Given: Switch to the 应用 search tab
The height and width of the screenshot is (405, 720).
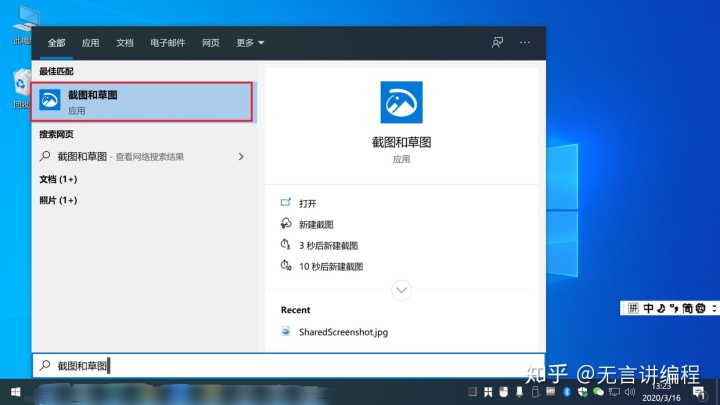Looking at the screenshot, I should click(x=90, y=43).
